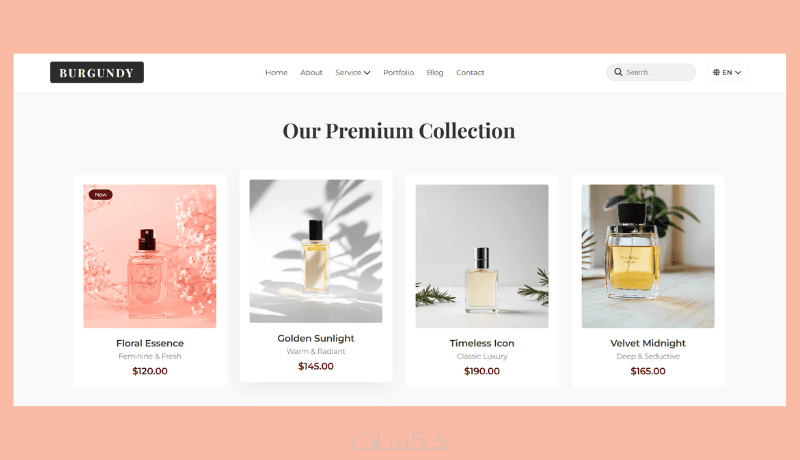Image resolution: width=800 pixels, height=460 pixels.
Task: Open the Portfolio page
Action: point(398,72)
